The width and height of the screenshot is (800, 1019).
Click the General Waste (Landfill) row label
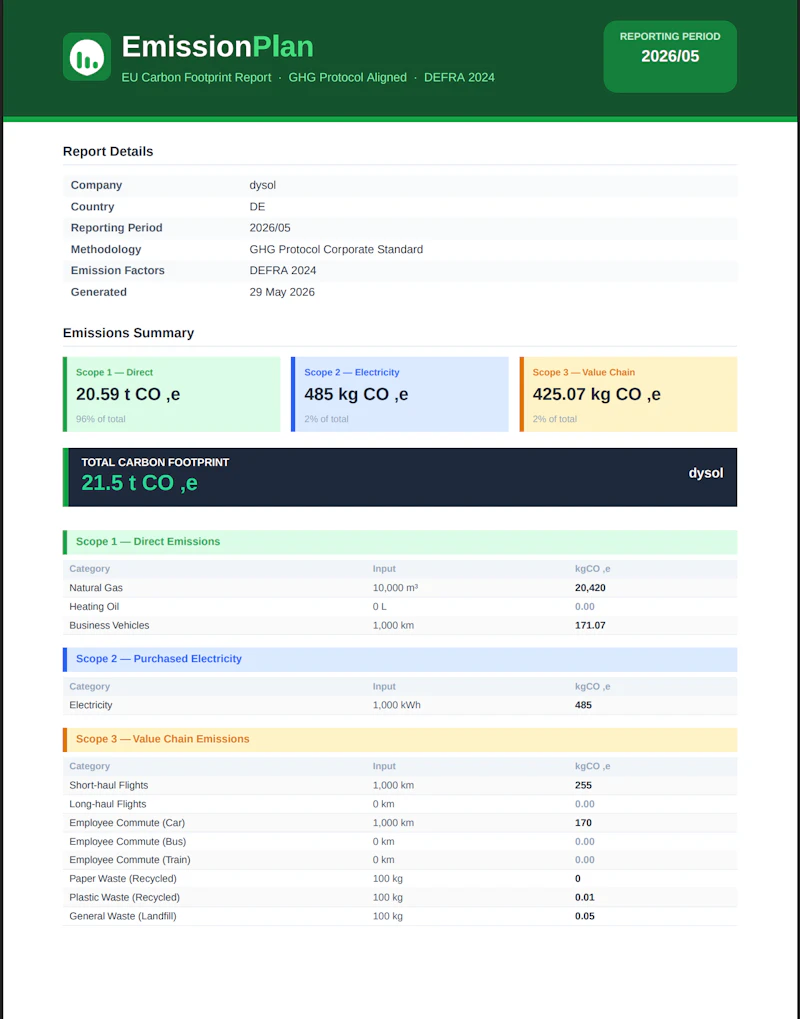tap(123, 916)
